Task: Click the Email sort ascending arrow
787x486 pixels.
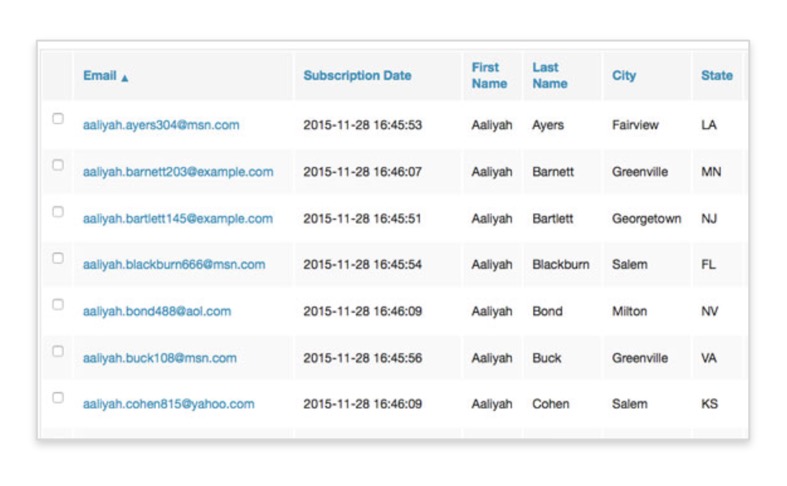Action: click(124, 78)
